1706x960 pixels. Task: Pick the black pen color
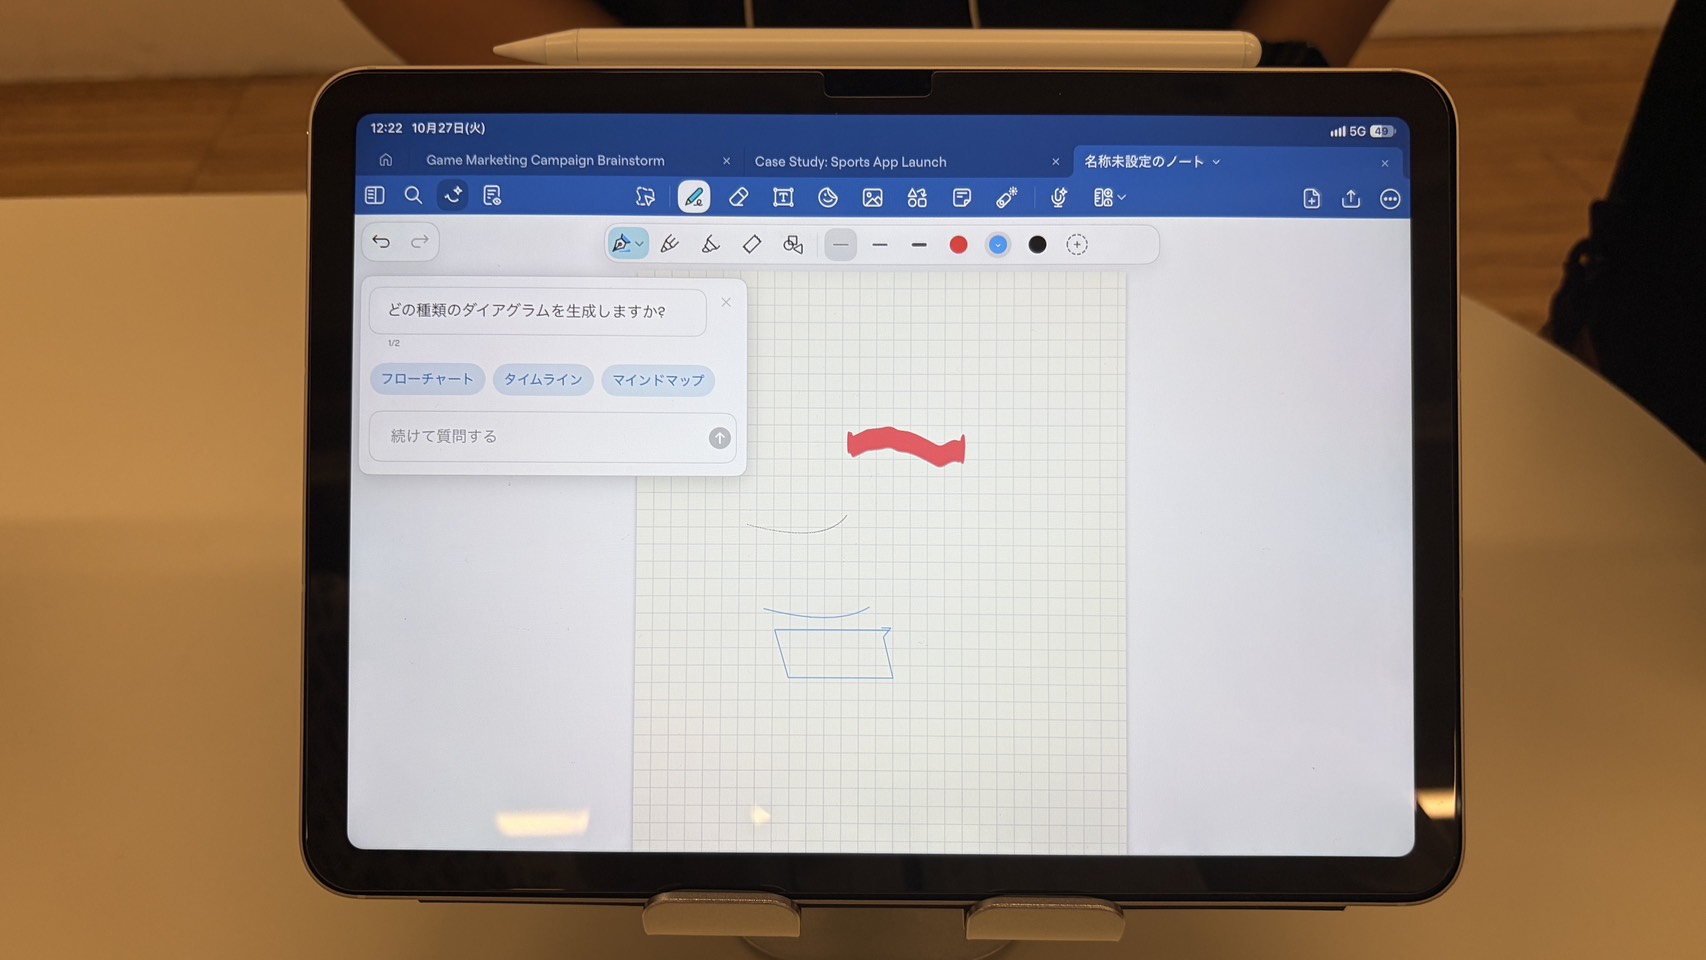[1037, 245]
